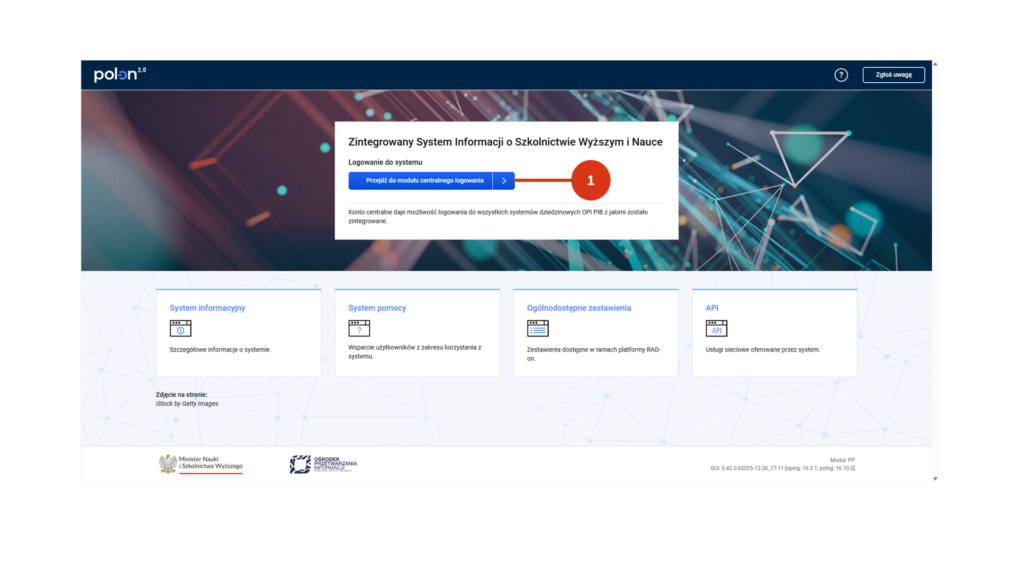Open the Ogólnodostępne zestawienia heading link
The image size is (1024, 576).
click(x=579, y=308)
